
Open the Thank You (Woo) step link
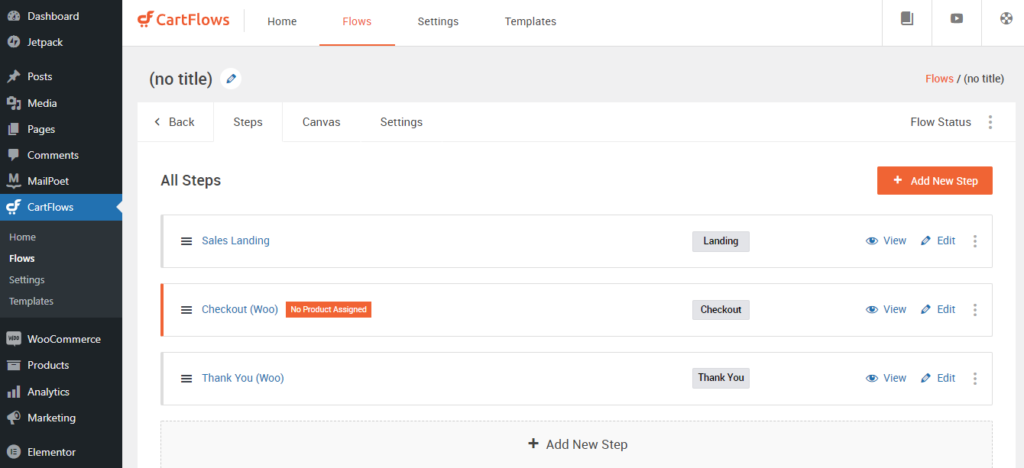tap(243, 378)
